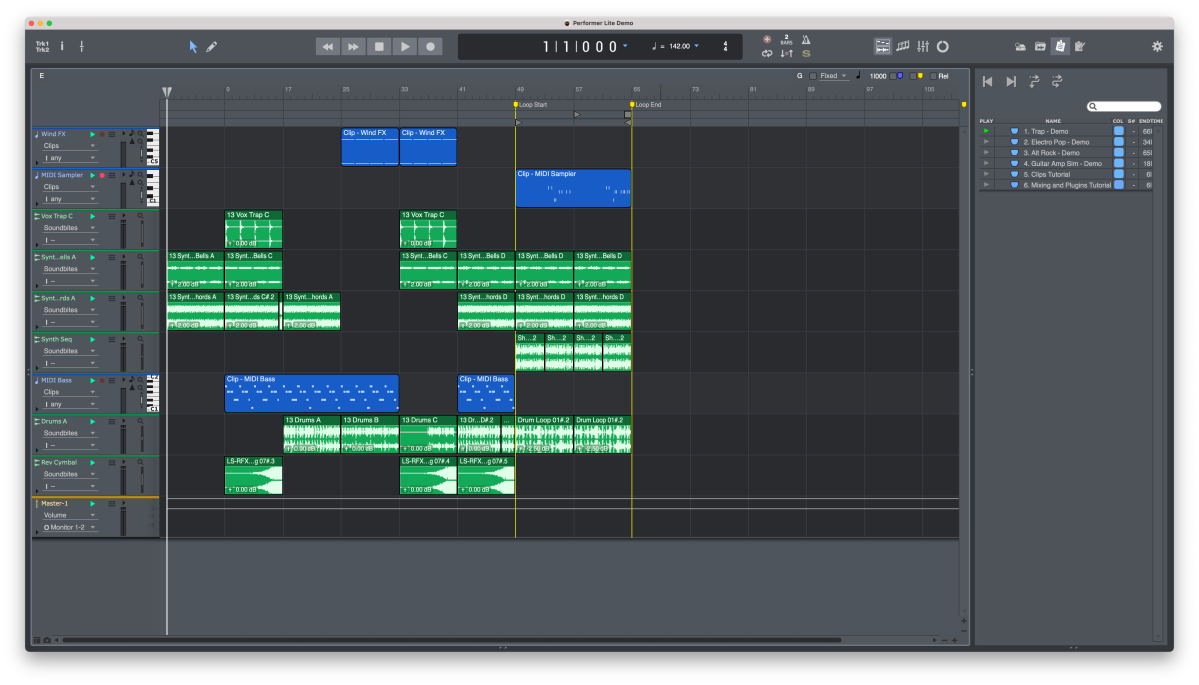
Task: Enable the Rel checkbox
Action: point(933,76)
